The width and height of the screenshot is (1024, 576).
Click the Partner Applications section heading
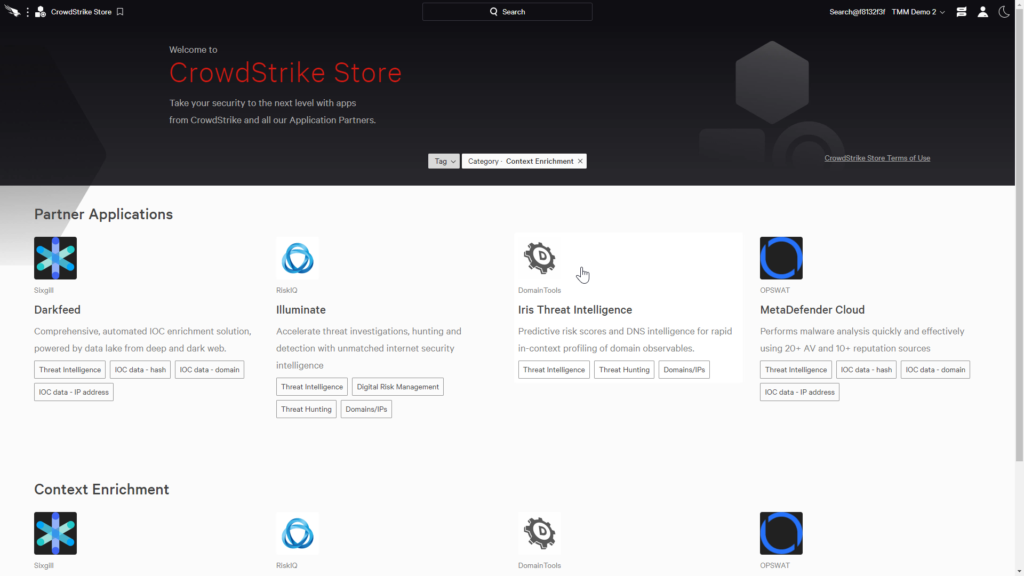(x=103, y=214)
